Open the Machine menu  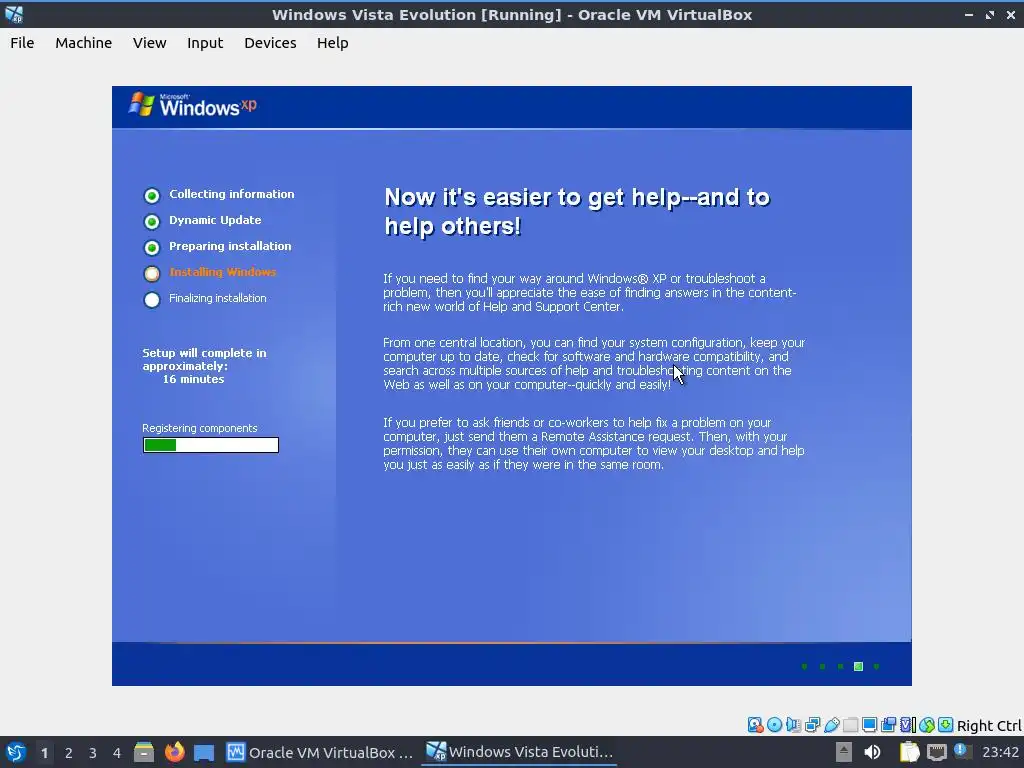click(x=84, y=43)
